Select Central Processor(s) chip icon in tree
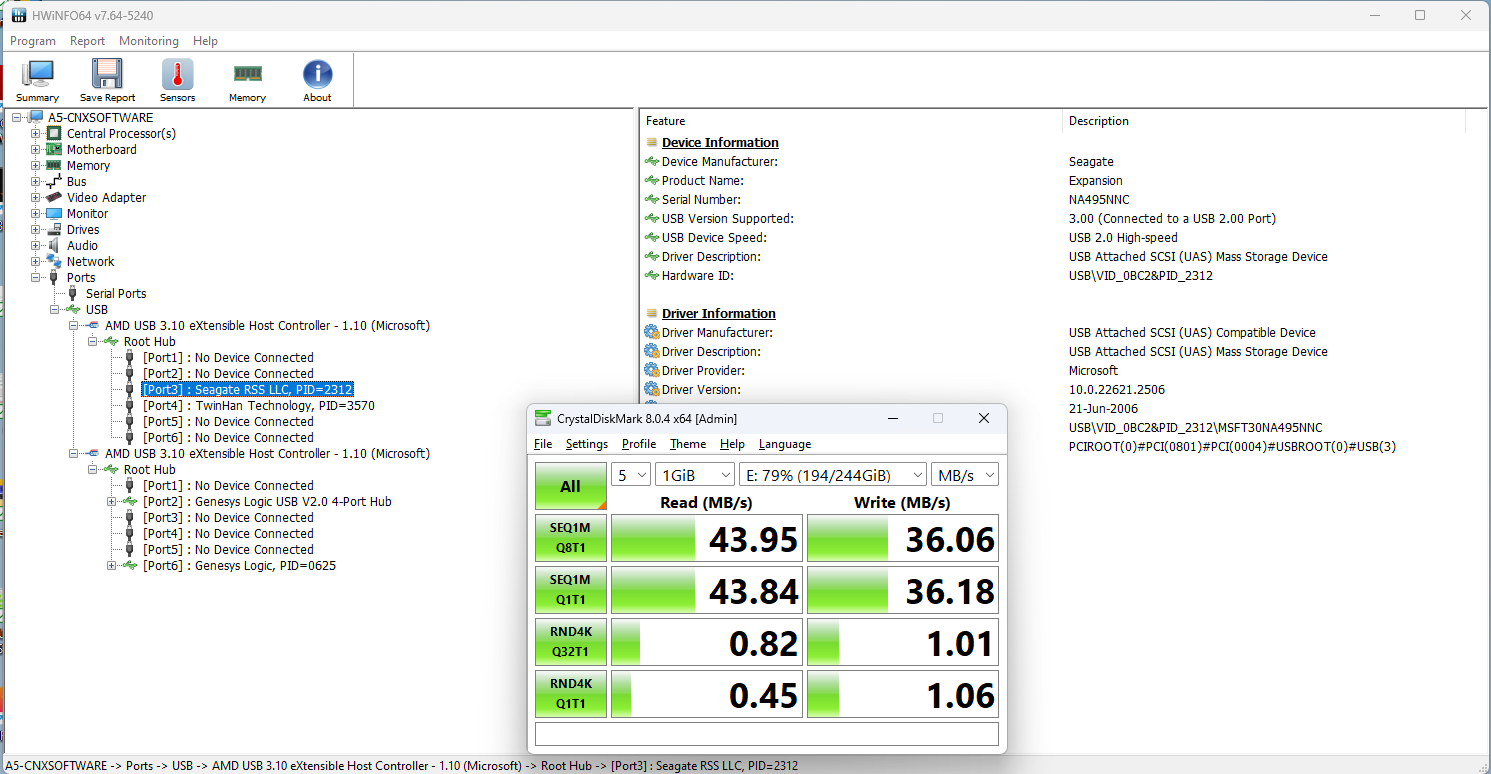Image resolution: width=1491 pixels, height=774 pixels. [x=54, y=133]
